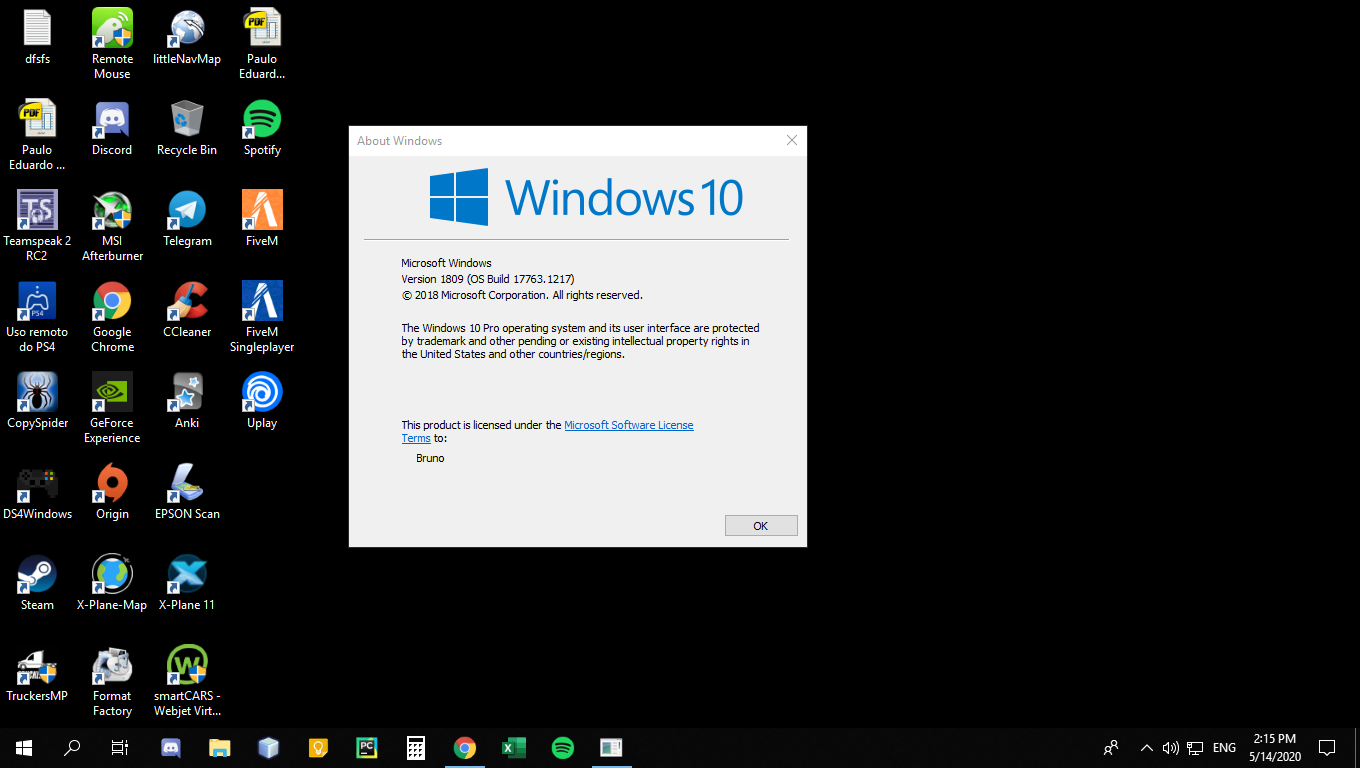Open Uso remoto do PS4 shortcut
Viewport: 1360px width, 768px height.
37,317
